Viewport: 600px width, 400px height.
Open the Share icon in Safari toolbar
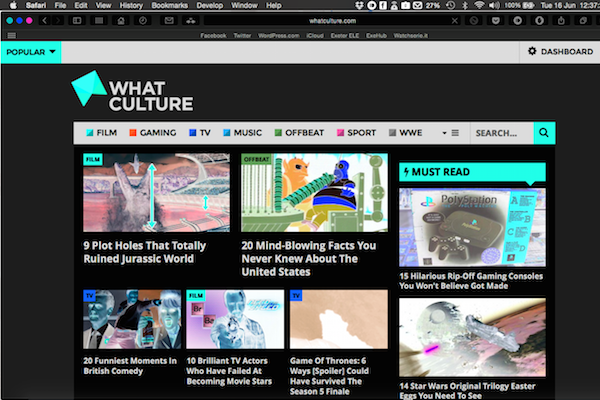coord(561,21)
